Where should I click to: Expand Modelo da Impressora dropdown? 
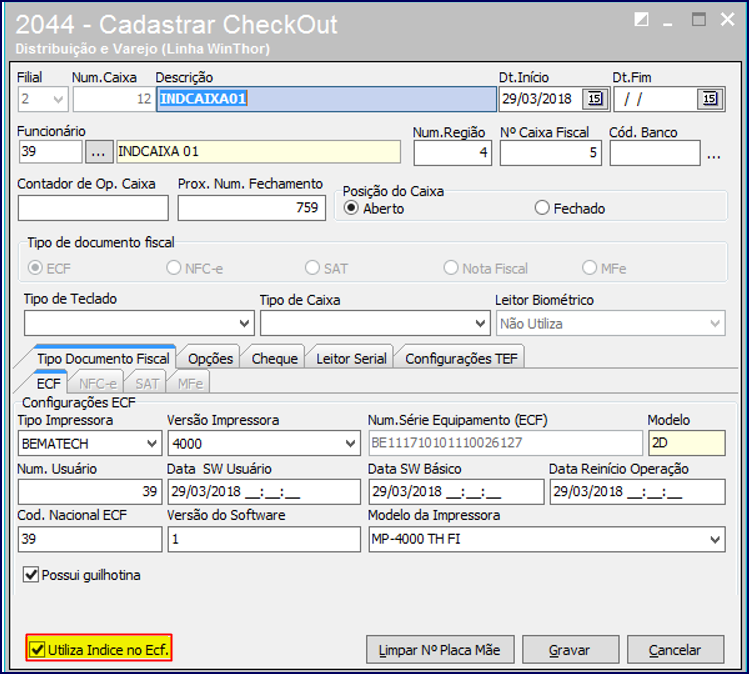click(x=715, y=540)
